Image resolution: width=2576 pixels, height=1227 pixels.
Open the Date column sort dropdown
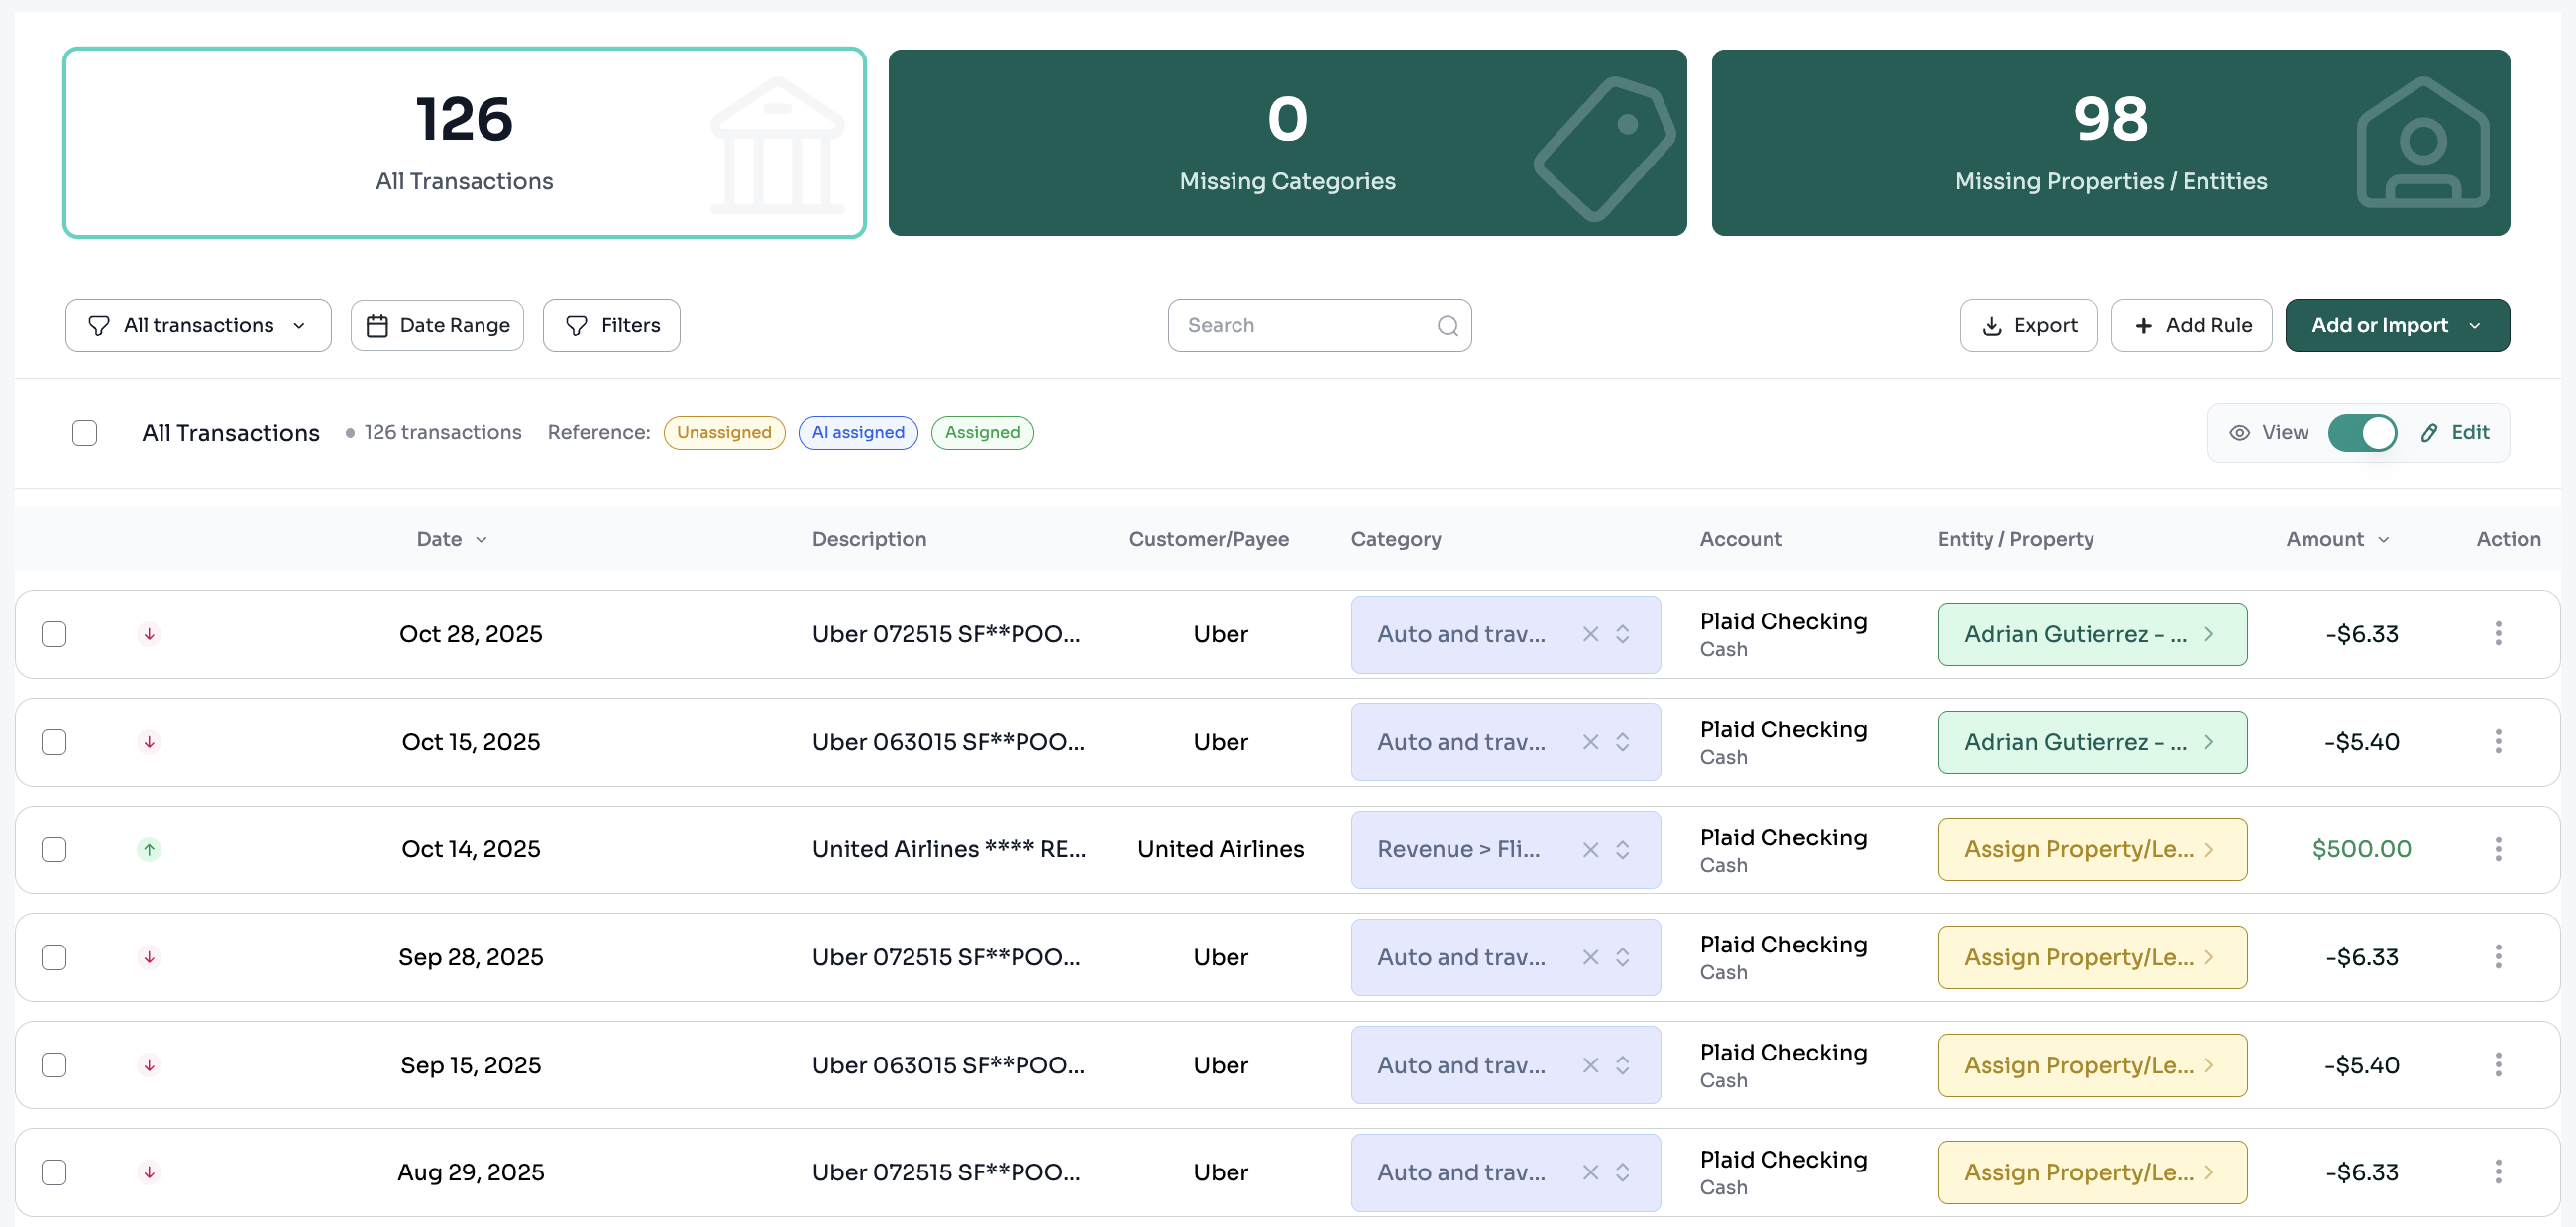(483, 539)
